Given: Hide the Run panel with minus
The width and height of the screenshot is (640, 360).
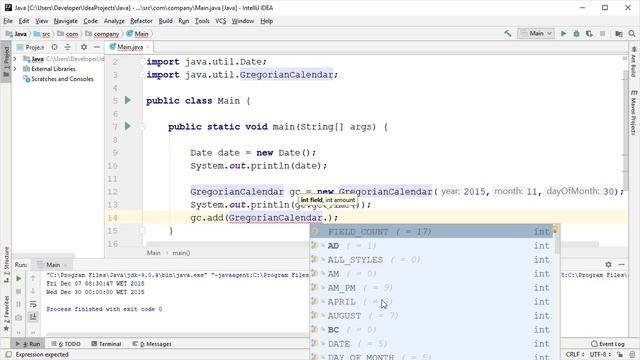Looking at the screenshot, I should [x=621, y=264].
